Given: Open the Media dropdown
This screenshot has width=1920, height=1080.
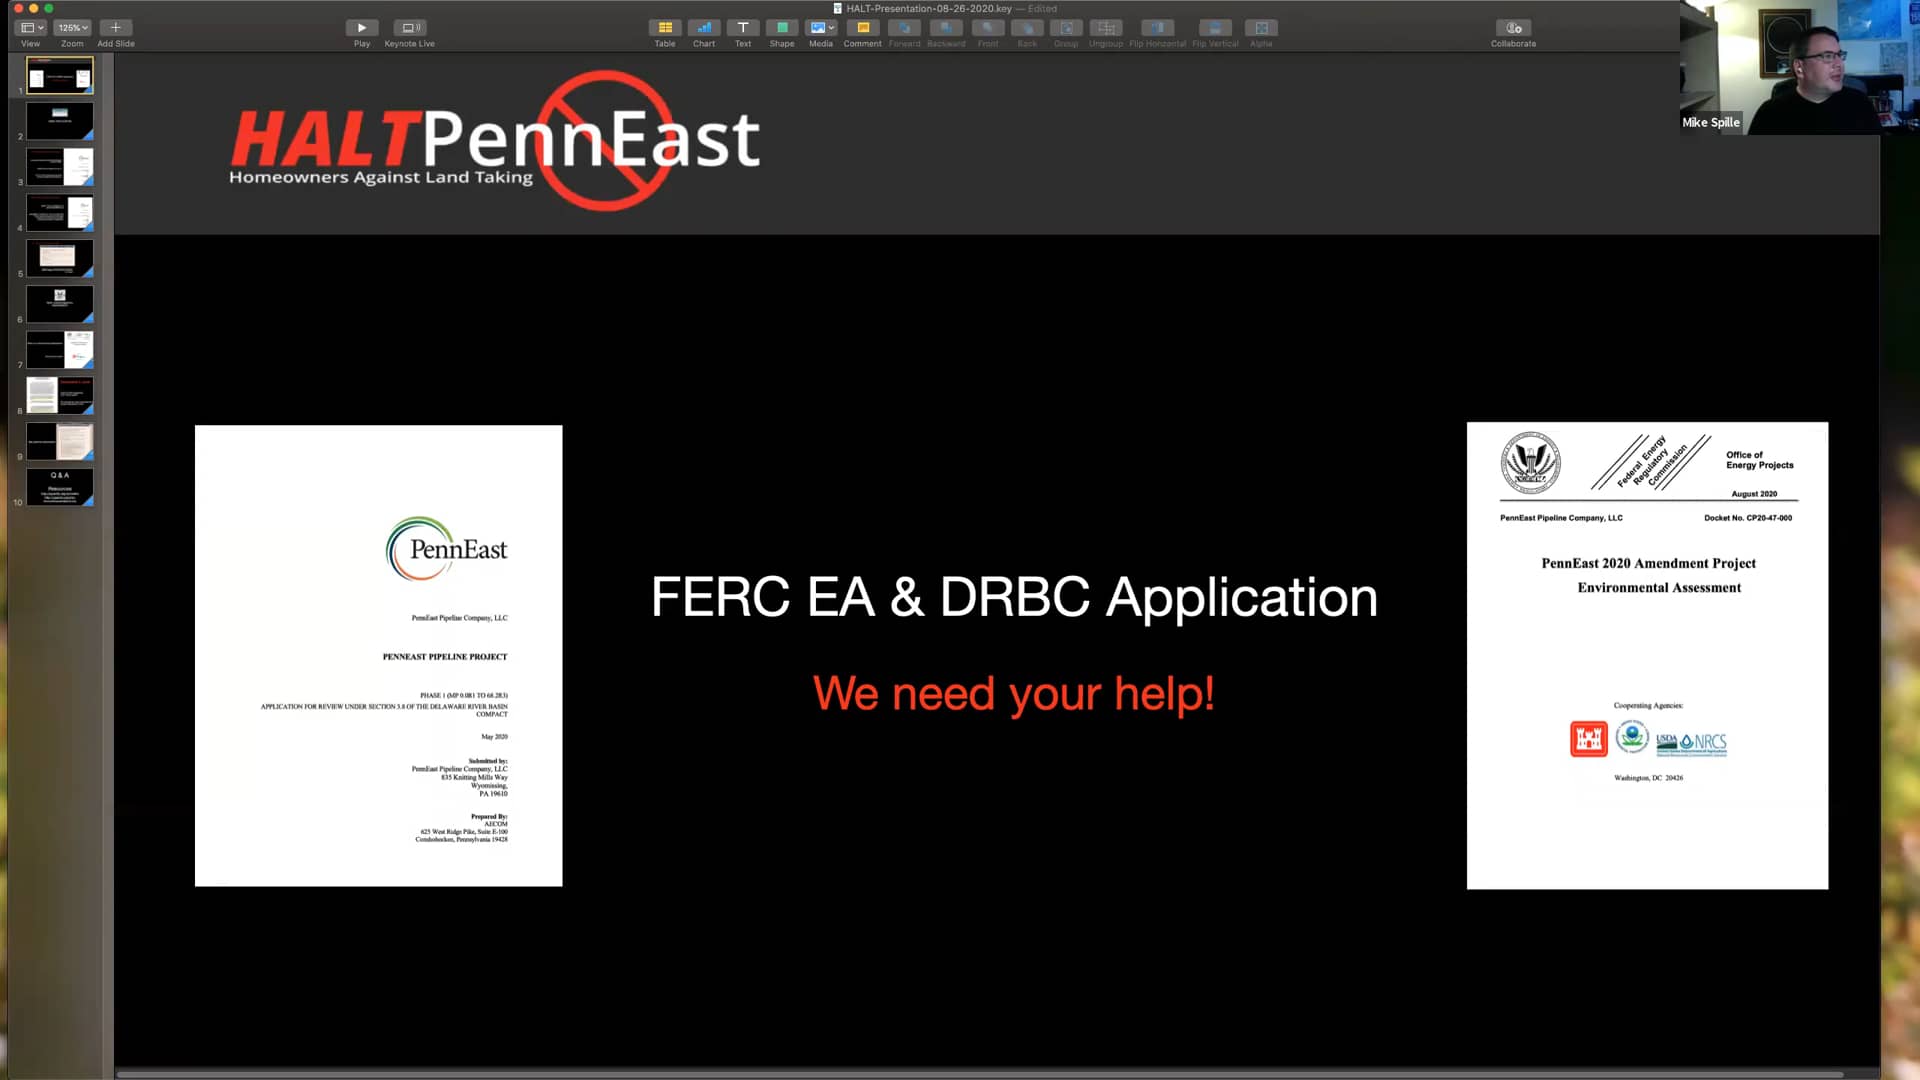Looking at the screenshot, I should click(x=821, y=28).
